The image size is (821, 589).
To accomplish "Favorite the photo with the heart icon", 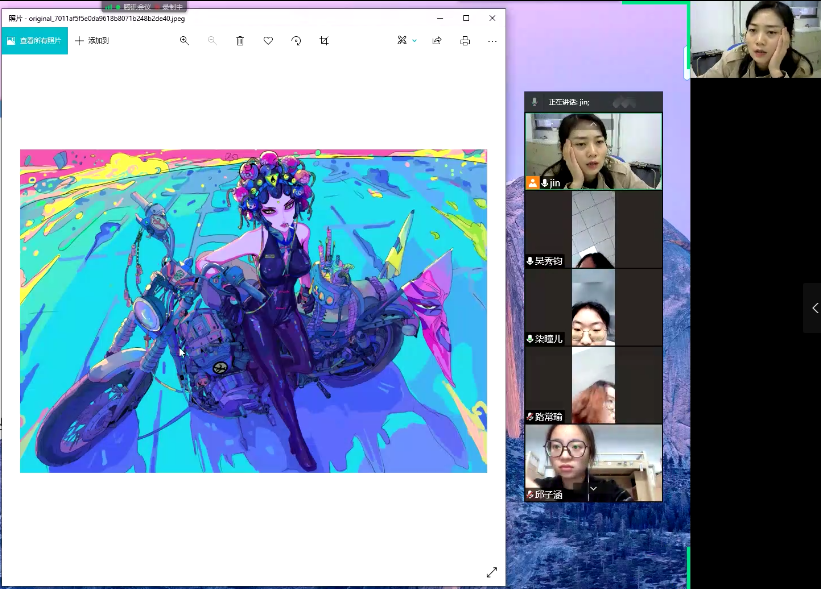I will [268, 40].
